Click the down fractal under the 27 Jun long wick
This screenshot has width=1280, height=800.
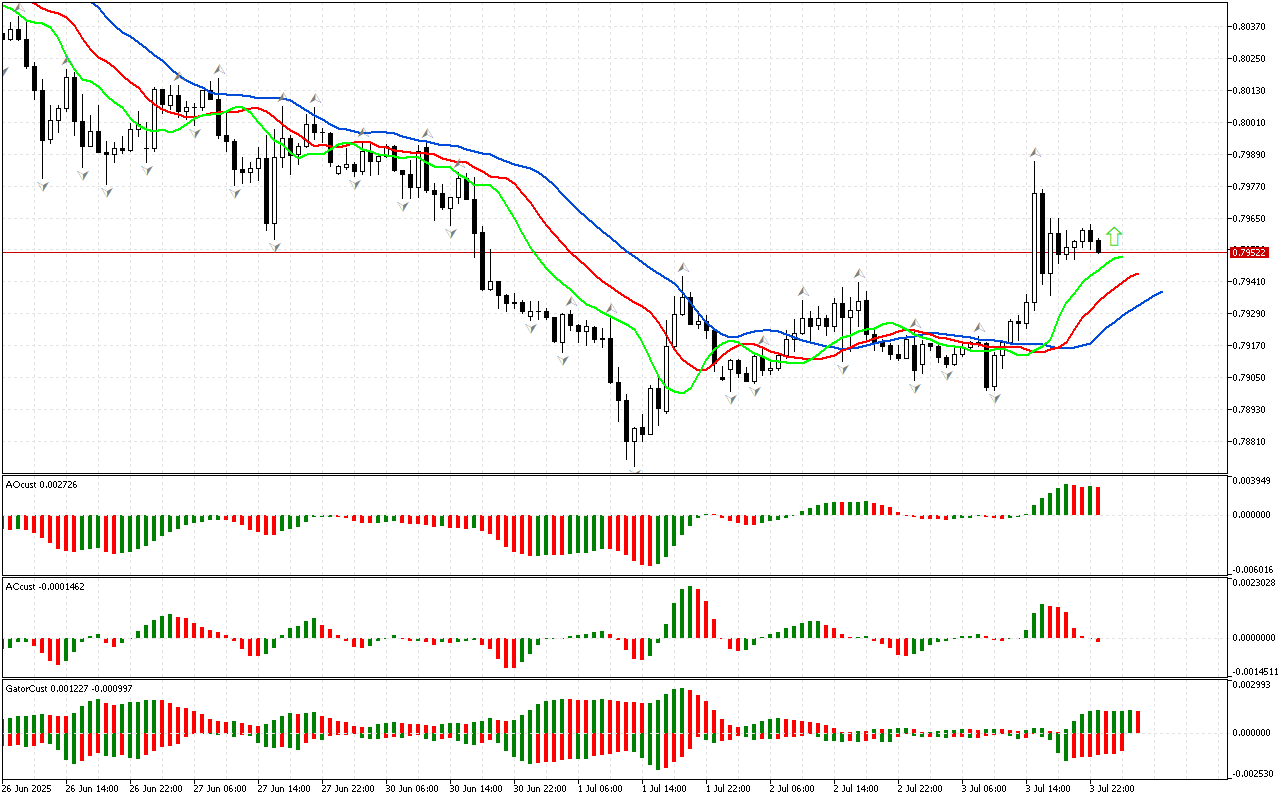(x=273, y=245)
